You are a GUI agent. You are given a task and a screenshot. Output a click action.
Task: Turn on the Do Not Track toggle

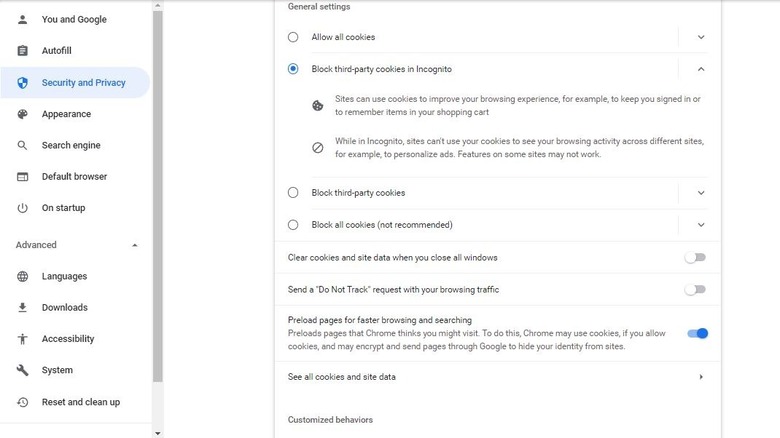coord(695,290)
